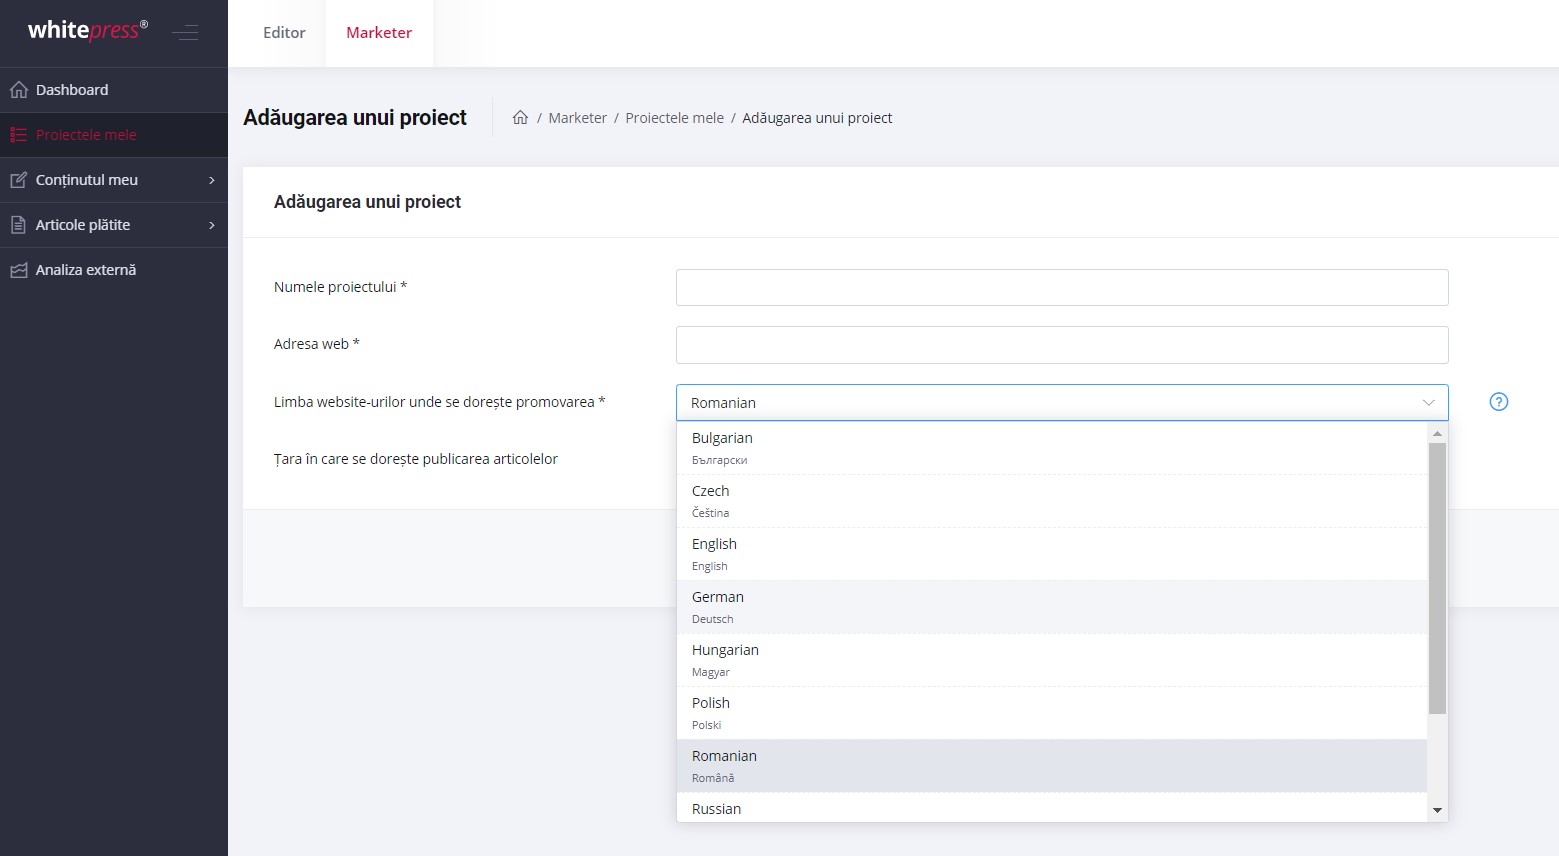Expand Conținutul meu submenu chevron

(x=211, y=180)
